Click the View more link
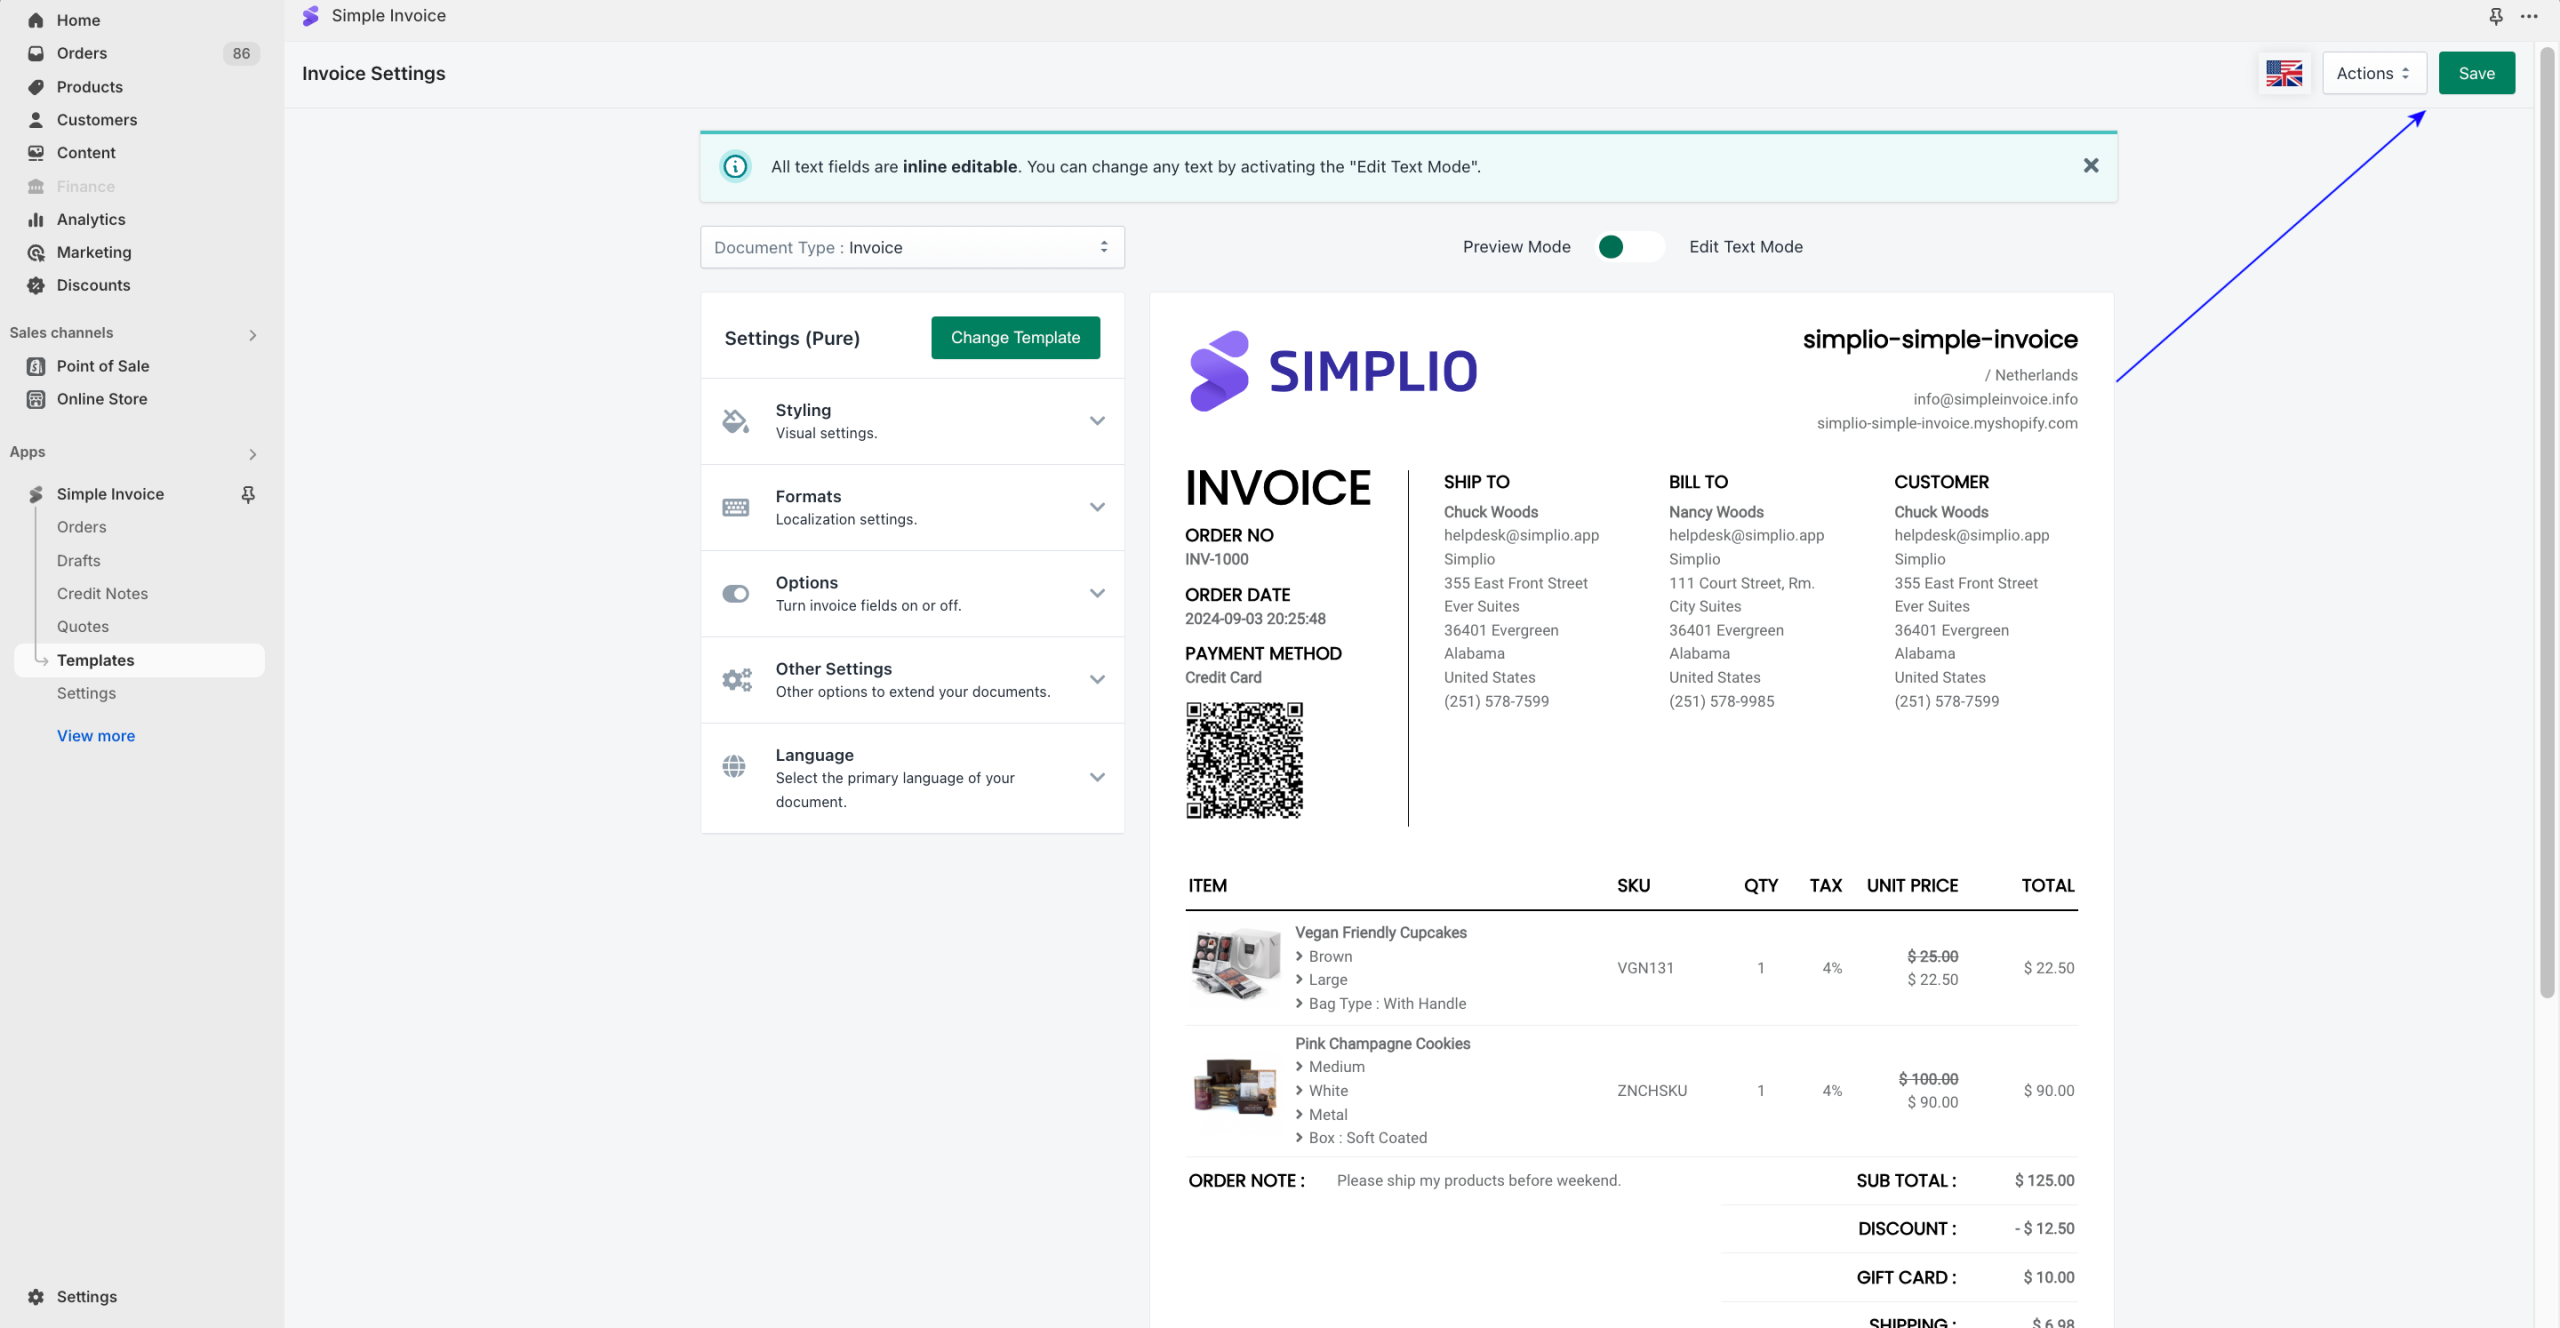2560x1328 pixels. tap(95, 735)
